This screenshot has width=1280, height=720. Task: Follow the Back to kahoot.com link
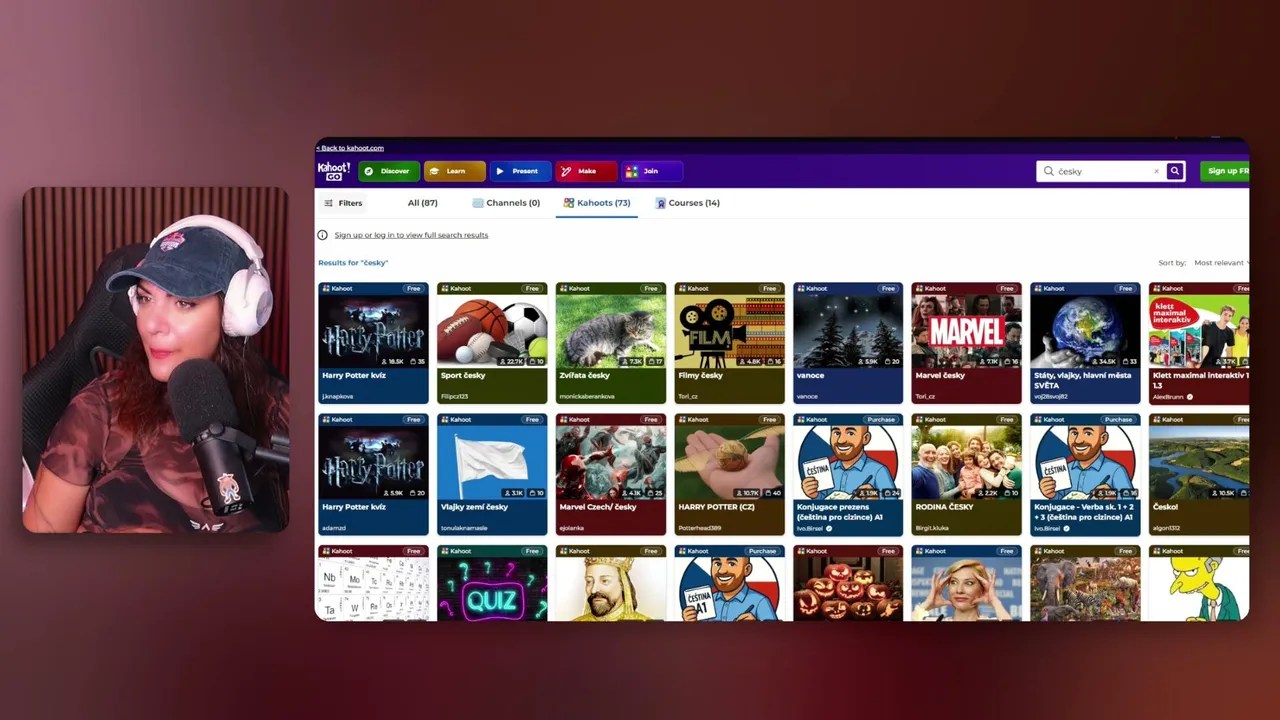point(350,148)
